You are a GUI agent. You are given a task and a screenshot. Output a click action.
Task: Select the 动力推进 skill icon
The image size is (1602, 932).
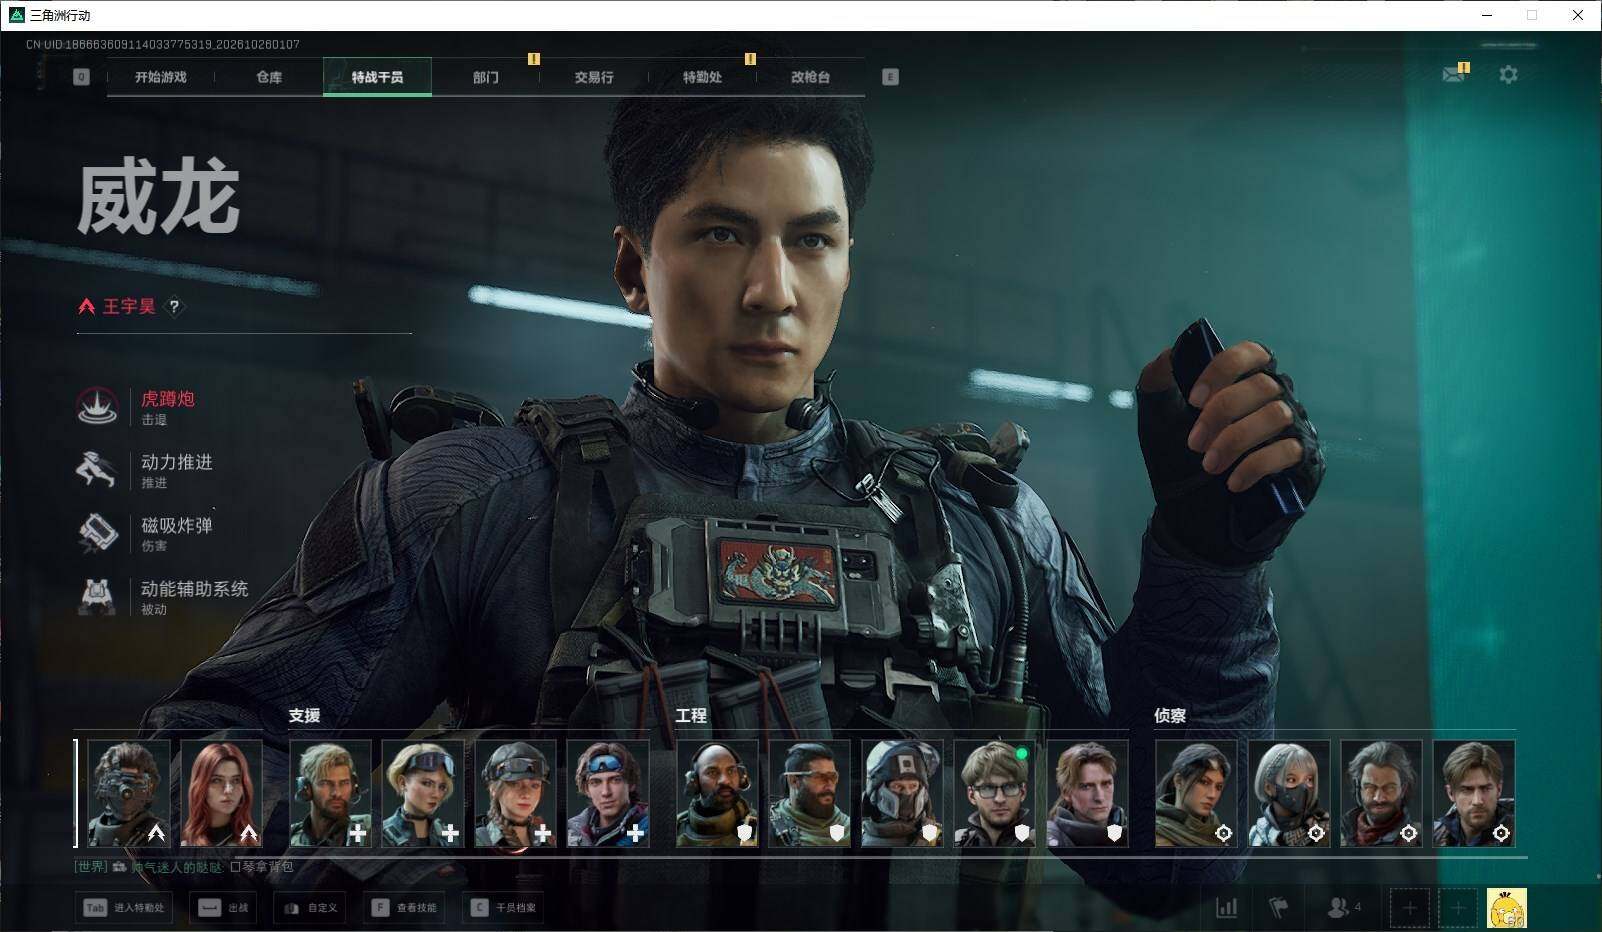point(97,470)
